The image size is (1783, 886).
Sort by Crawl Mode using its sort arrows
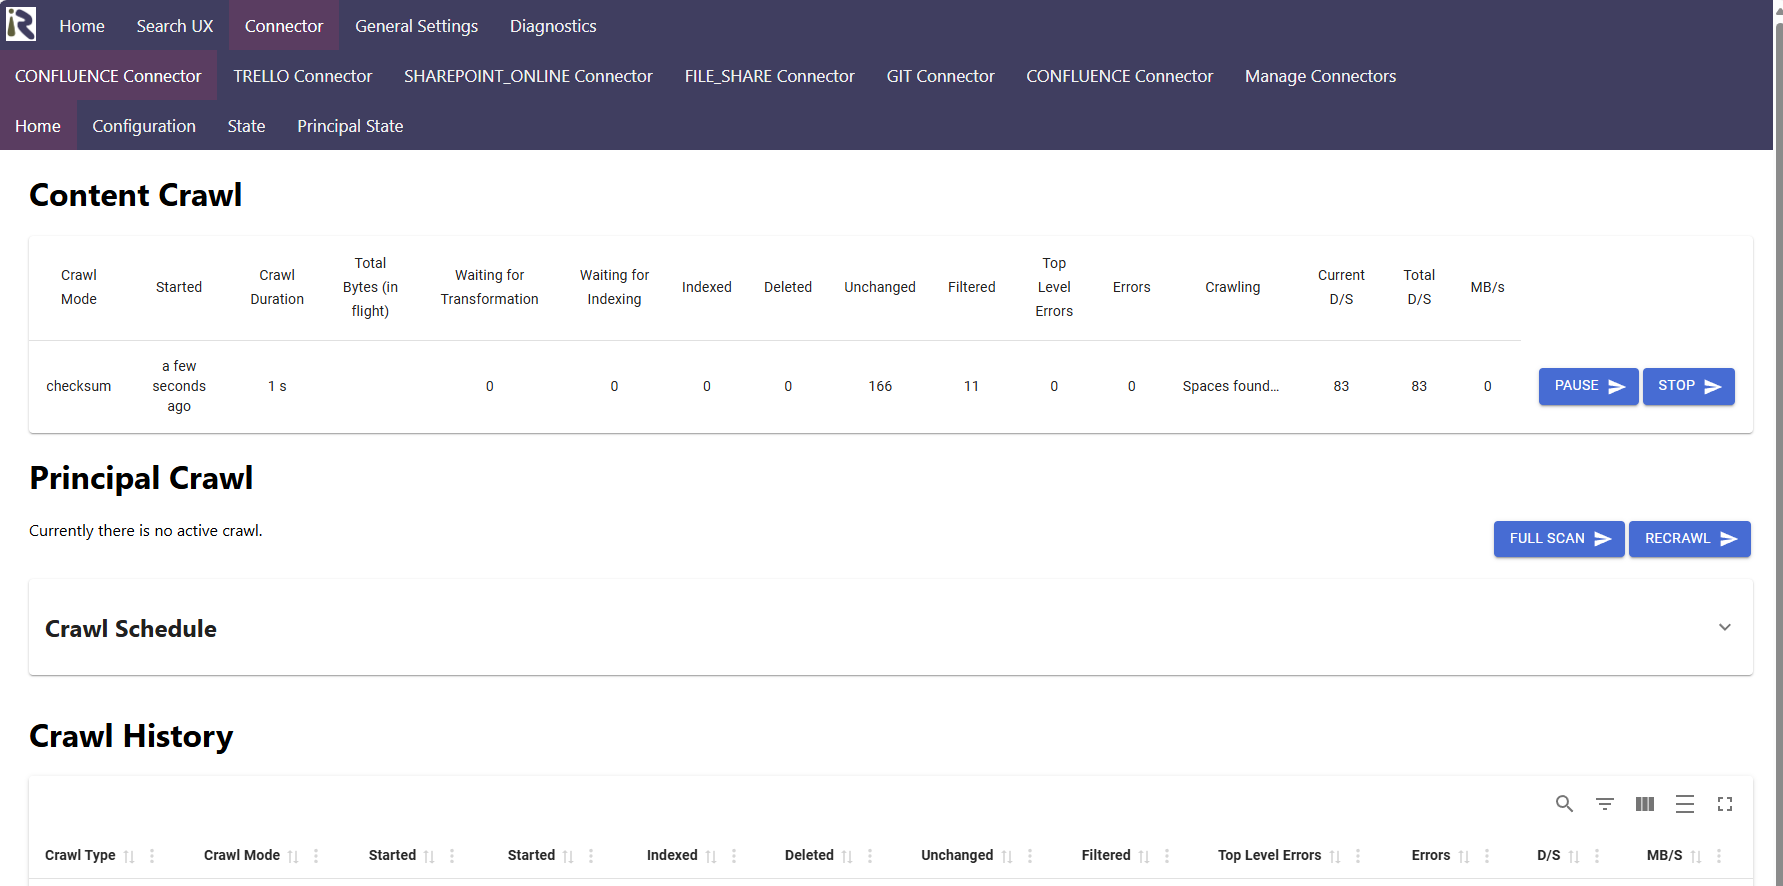(293, 856)
